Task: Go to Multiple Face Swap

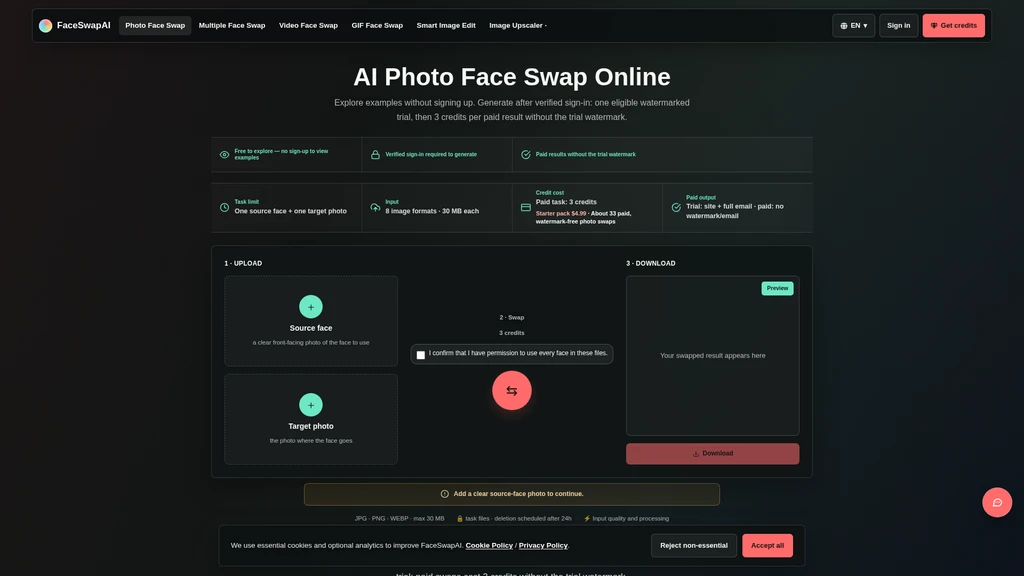Action: tap(232, 25)
